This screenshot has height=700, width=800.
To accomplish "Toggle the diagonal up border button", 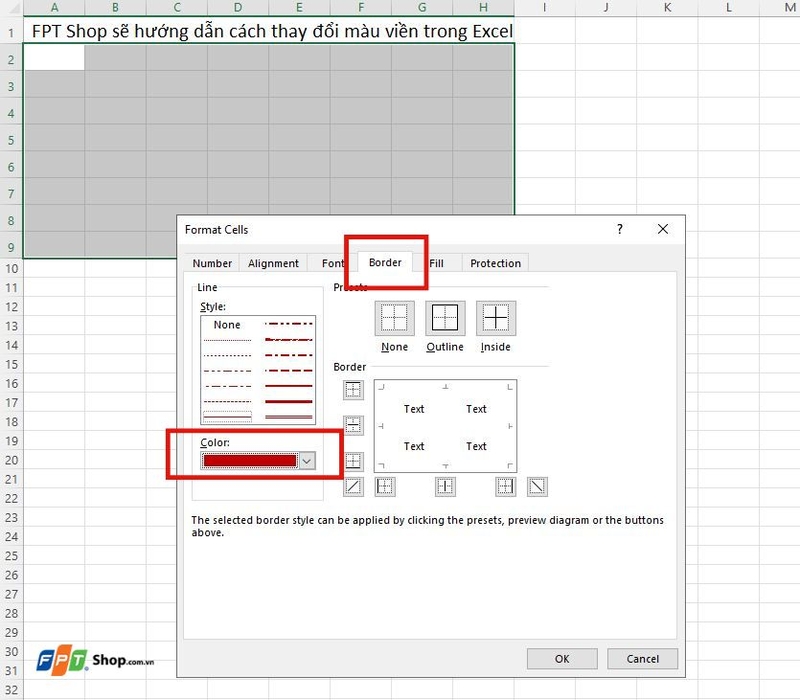I will click(352, 488).
